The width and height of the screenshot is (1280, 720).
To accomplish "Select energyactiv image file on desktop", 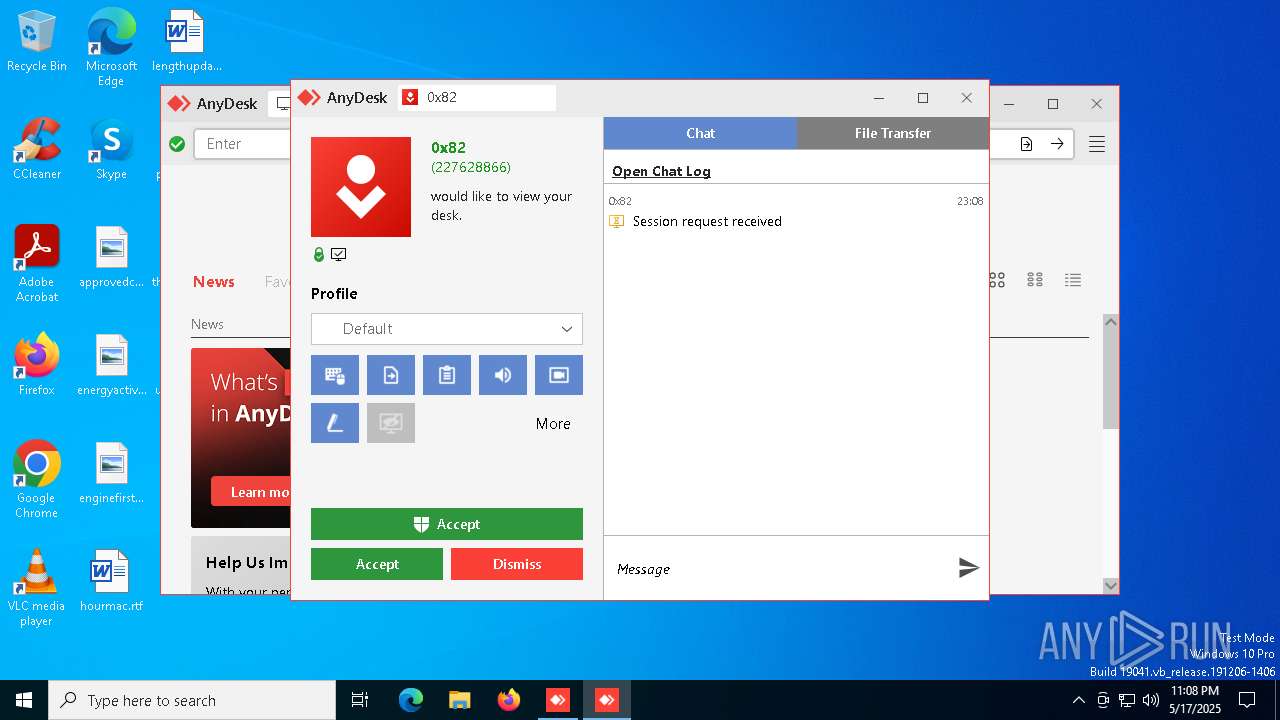I will pos(111,364).
